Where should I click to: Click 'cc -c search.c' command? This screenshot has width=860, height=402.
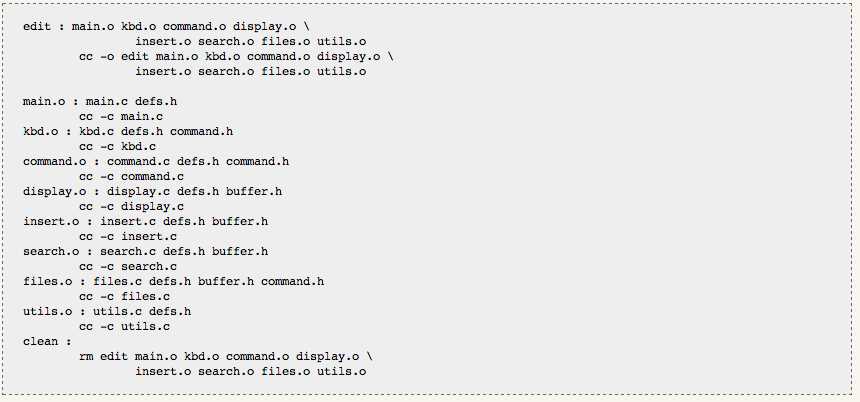pos(128,267)
